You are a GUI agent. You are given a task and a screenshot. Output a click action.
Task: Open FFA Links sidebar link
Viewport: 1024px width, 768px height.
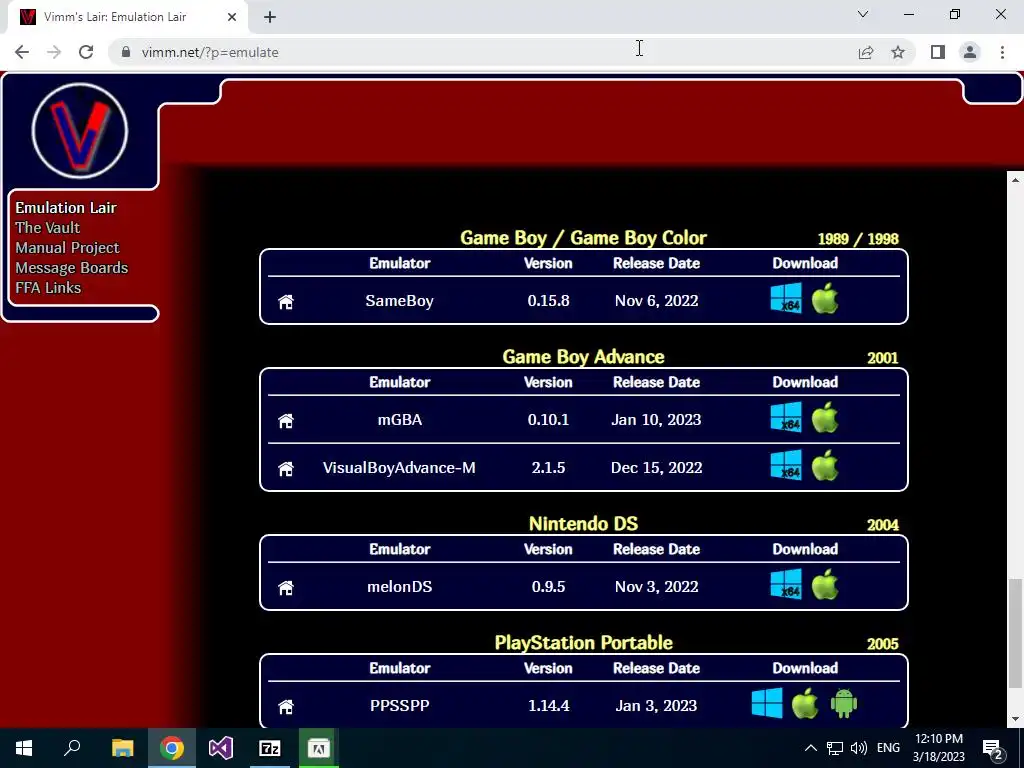point(48,288)
